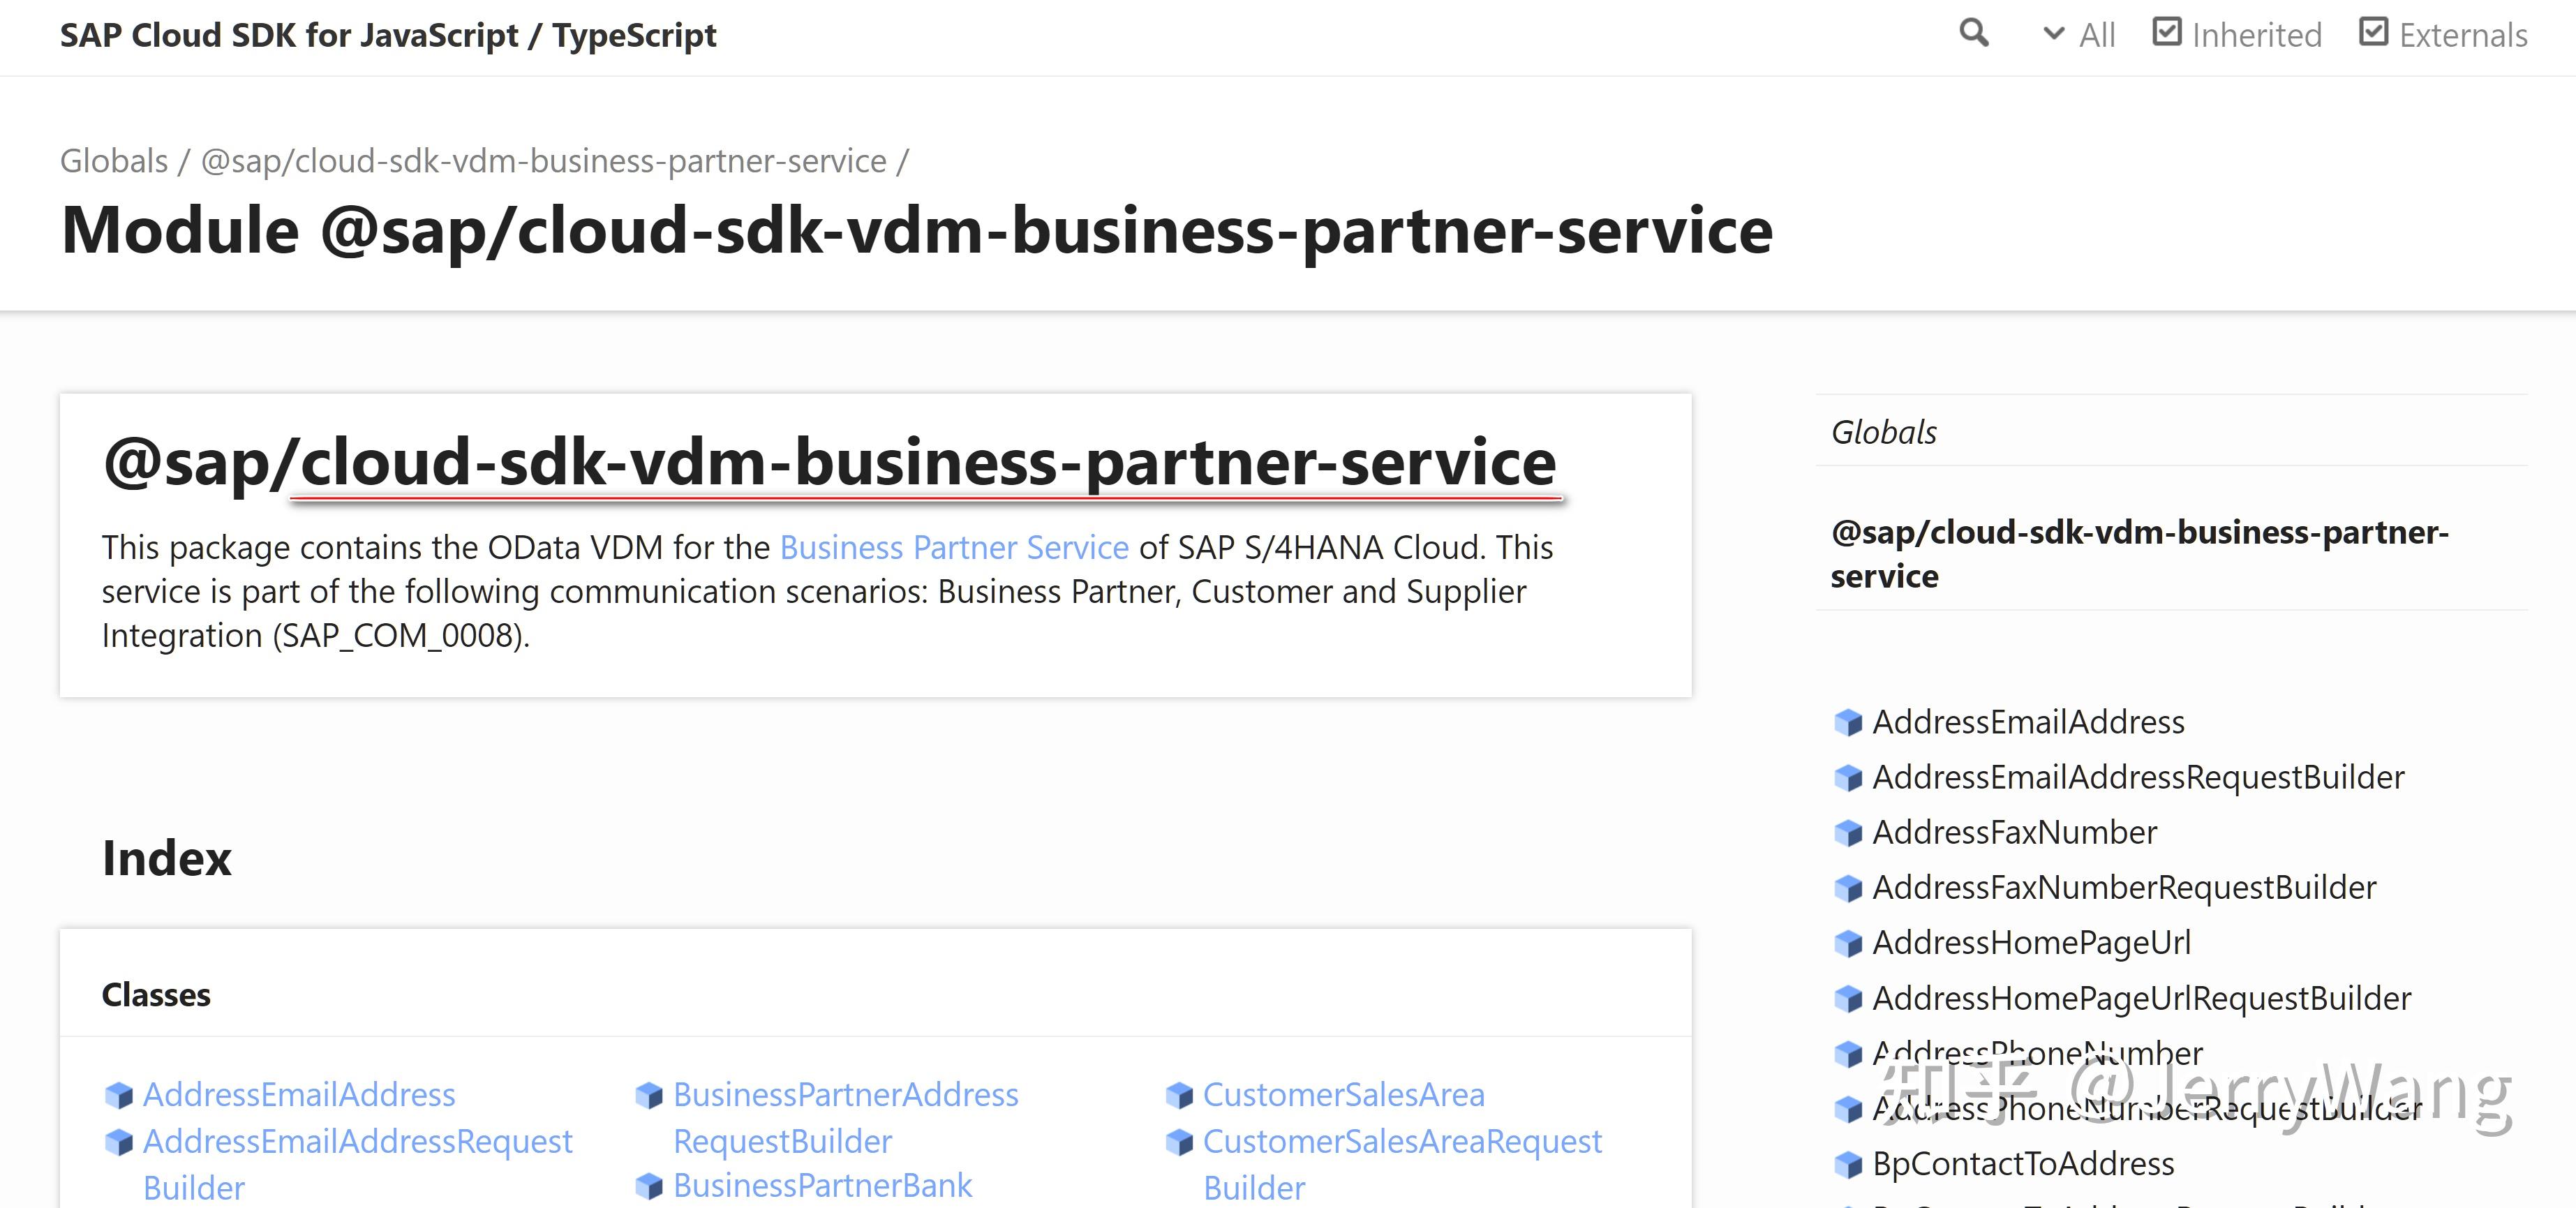2576x1208 pixels.
Task: Open the Business Partner Service link
Action: (x=953, y=547)
